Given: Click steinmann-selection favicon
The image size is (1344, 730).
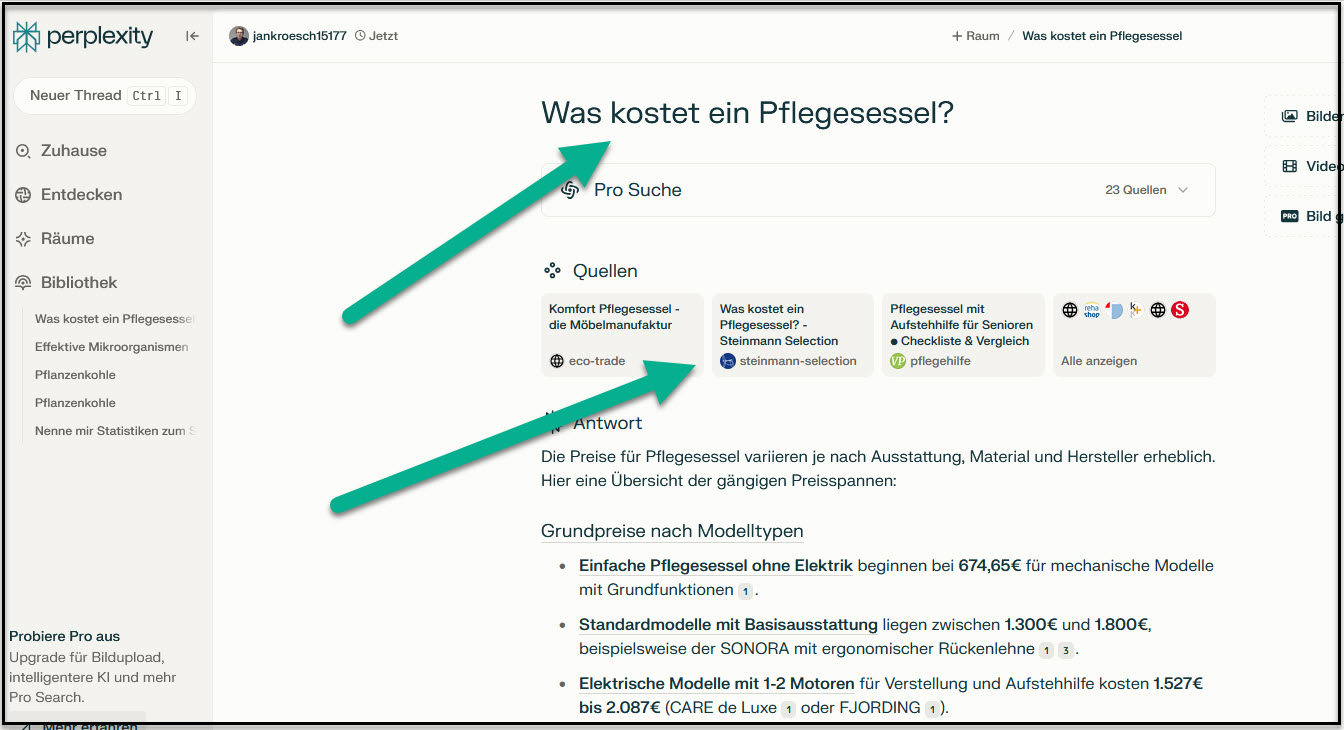Looking at the screenshot, I should (x=728, y=361).
